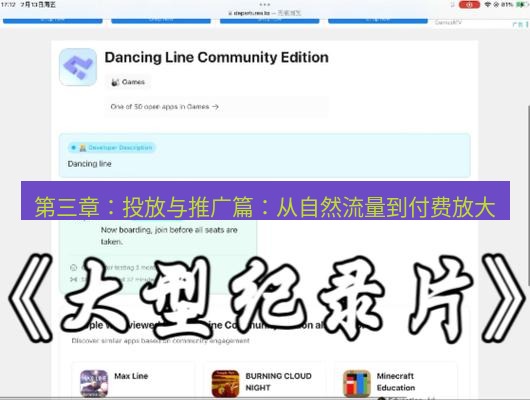Tap the three-dot multitasking control at top
Viewport: 530px width, 400px height.
coord(265,4)
